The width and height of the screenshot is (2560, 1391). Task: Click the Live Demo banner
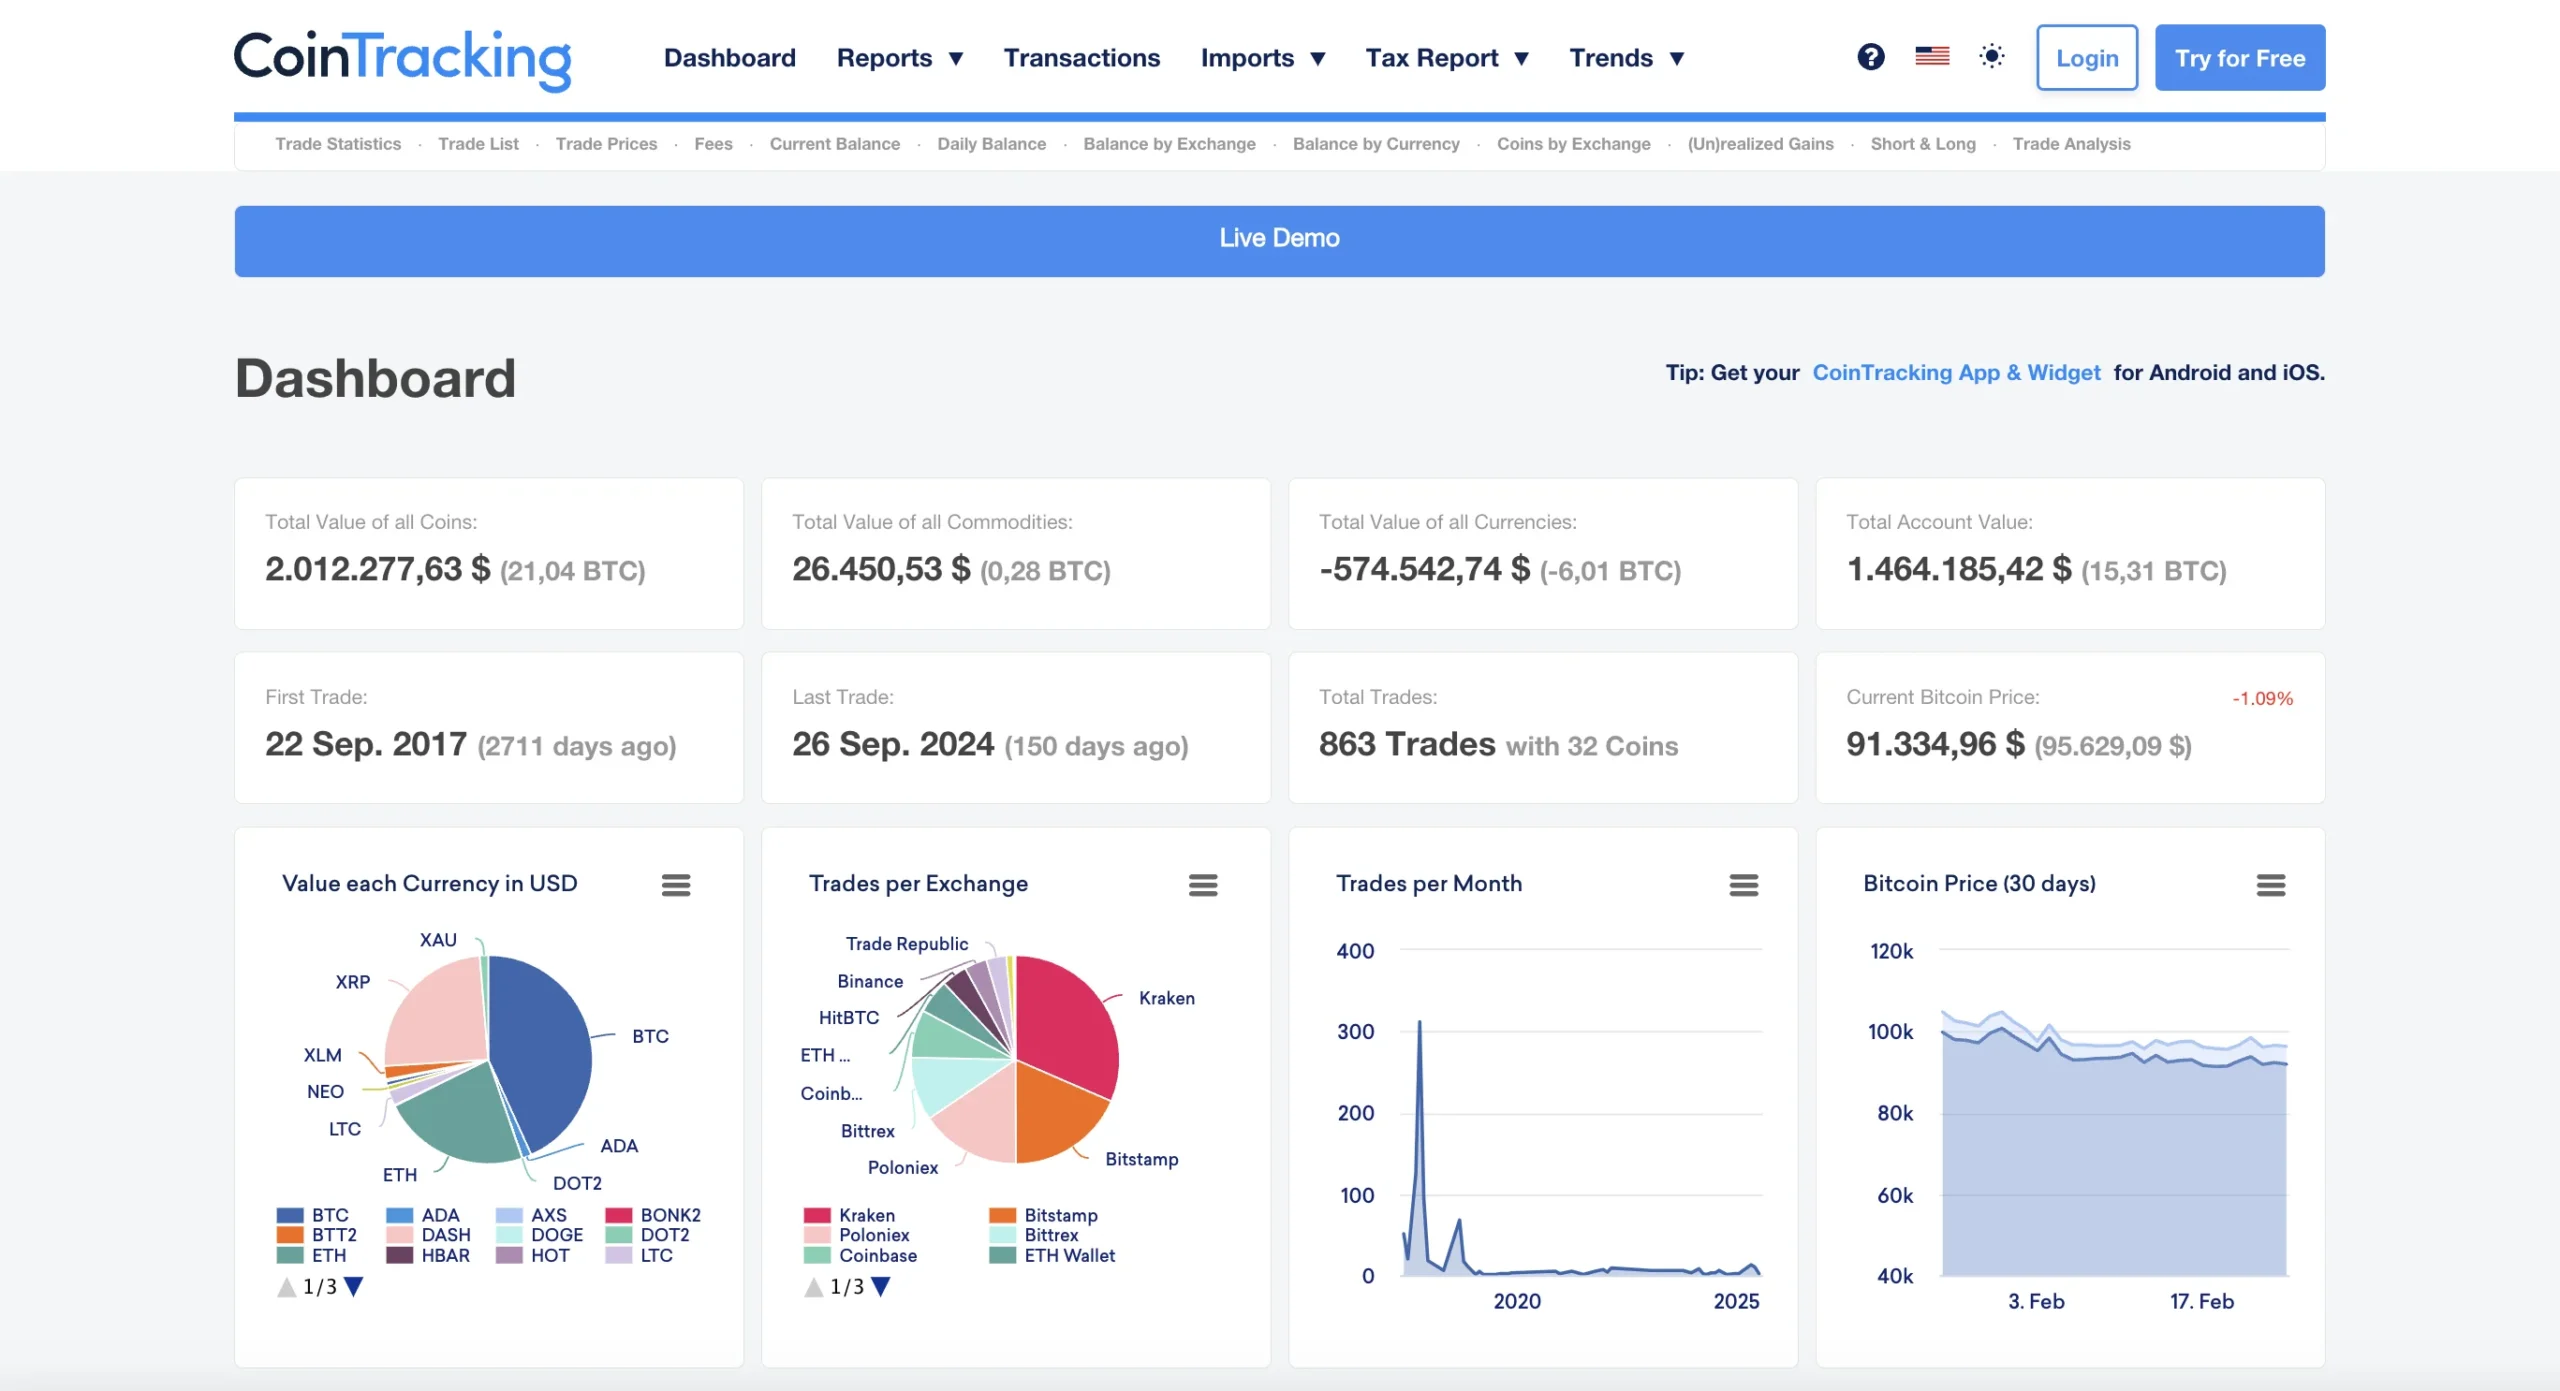(1279, 241)
